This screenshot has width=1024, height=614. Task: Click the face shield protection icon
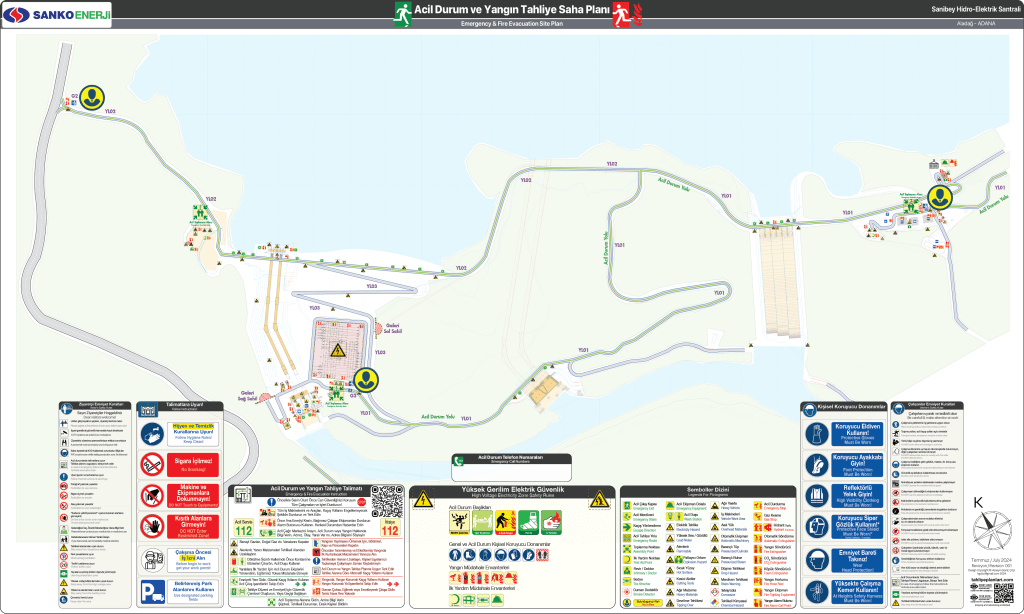tap(817, 526)
